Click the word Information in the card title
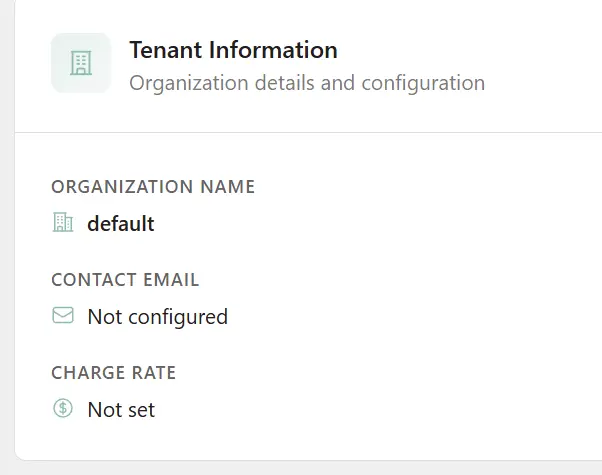602x475 pixels. [x=271, y=50]
